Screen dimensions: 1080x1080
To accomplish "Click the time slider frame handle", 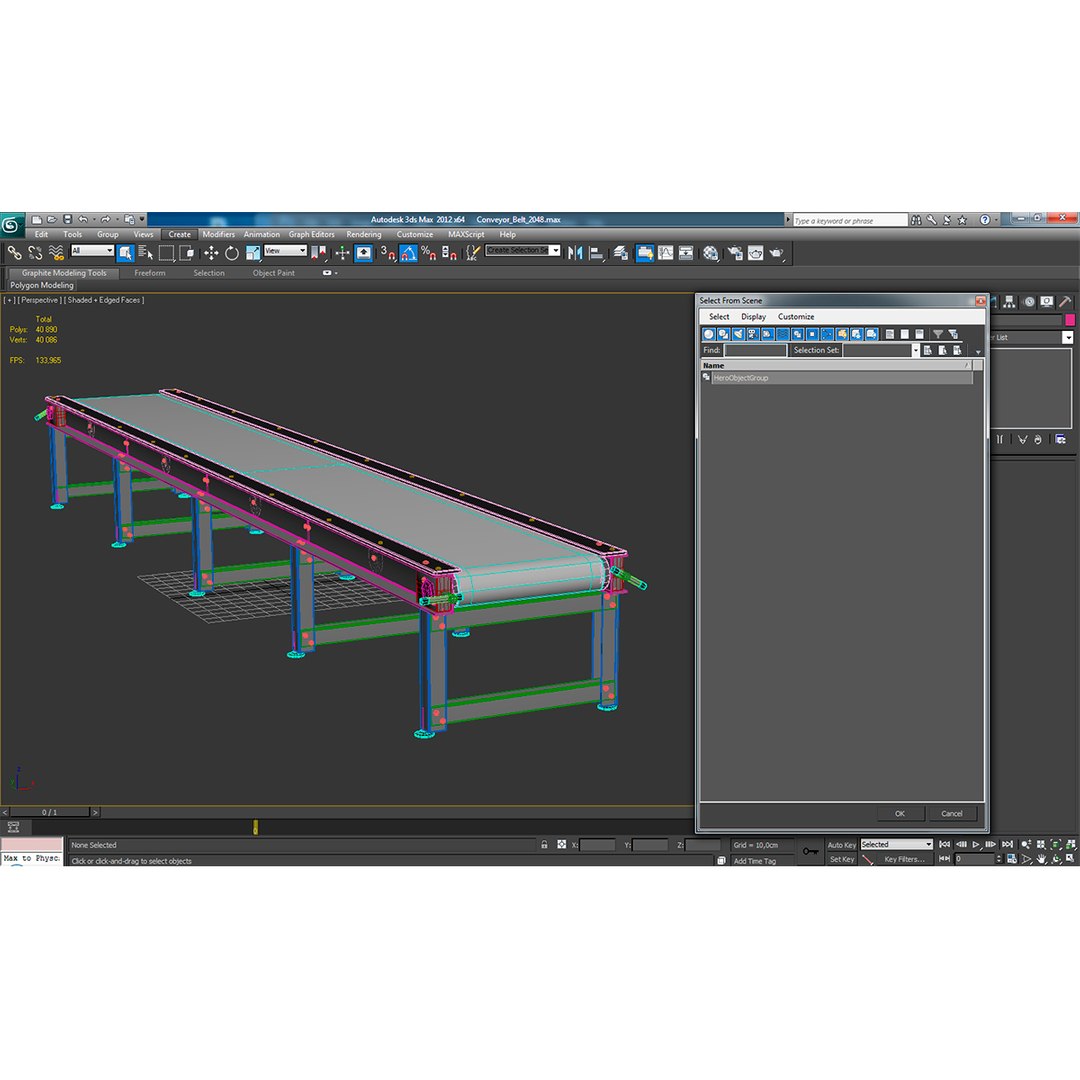I will (50, 812).
